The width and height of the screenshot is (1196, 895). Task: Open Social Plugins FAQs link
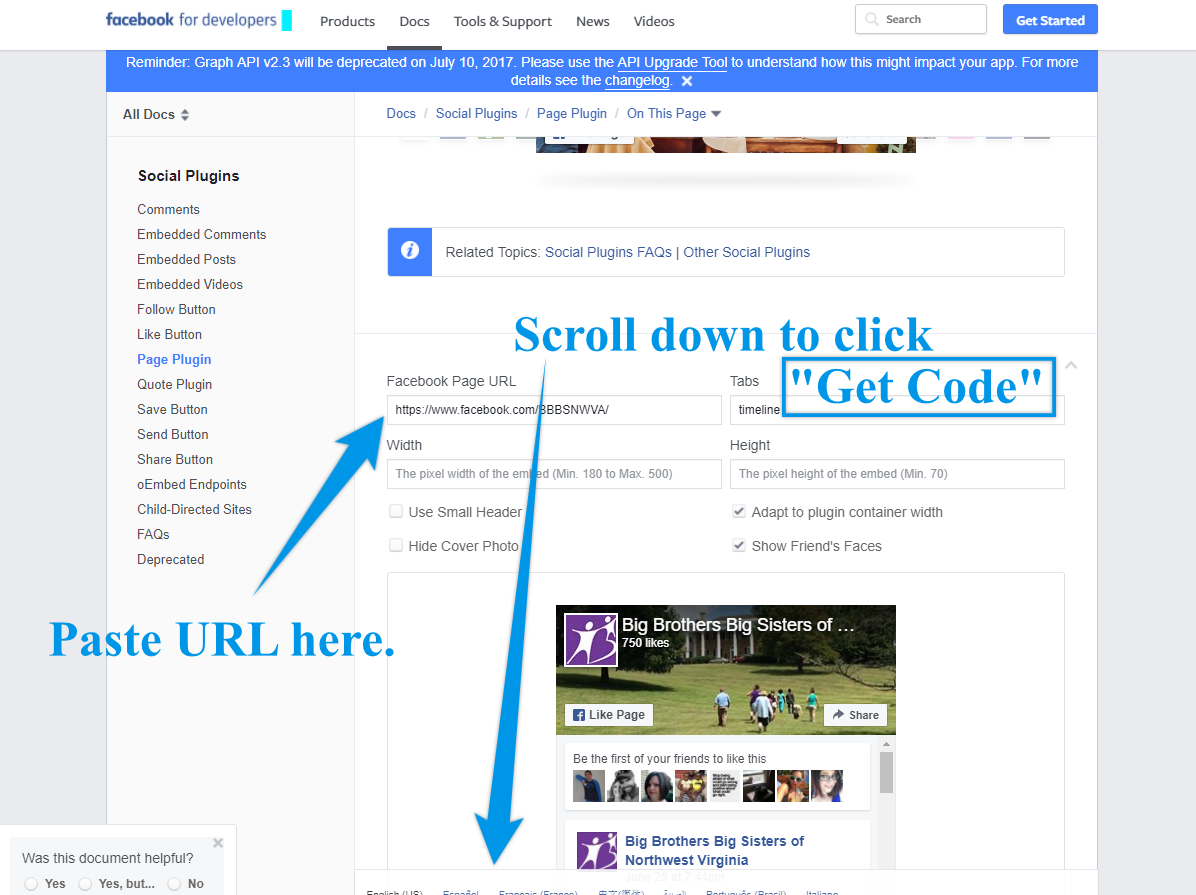608,252
